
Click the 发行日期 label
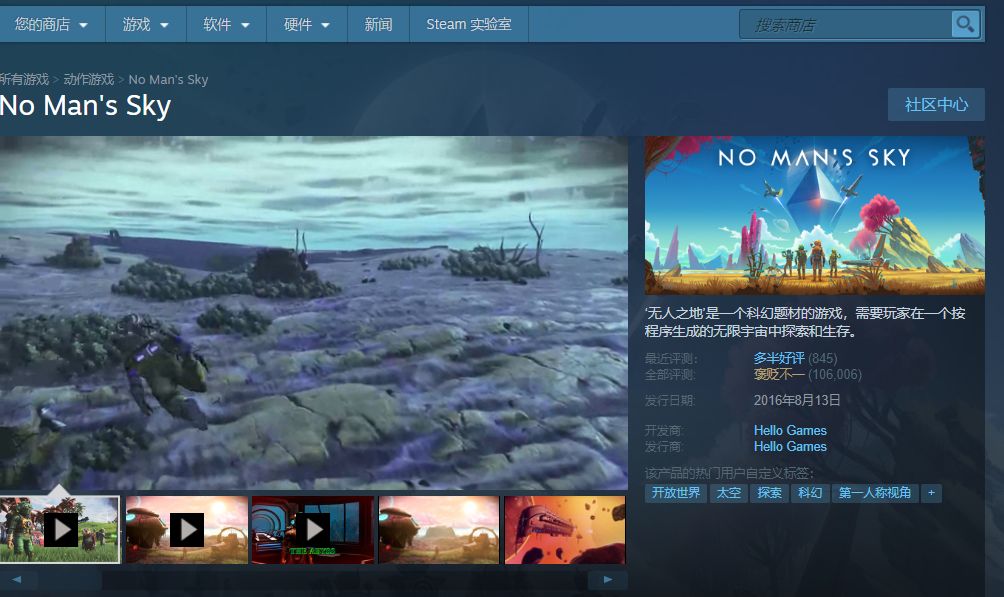point(670,400)
